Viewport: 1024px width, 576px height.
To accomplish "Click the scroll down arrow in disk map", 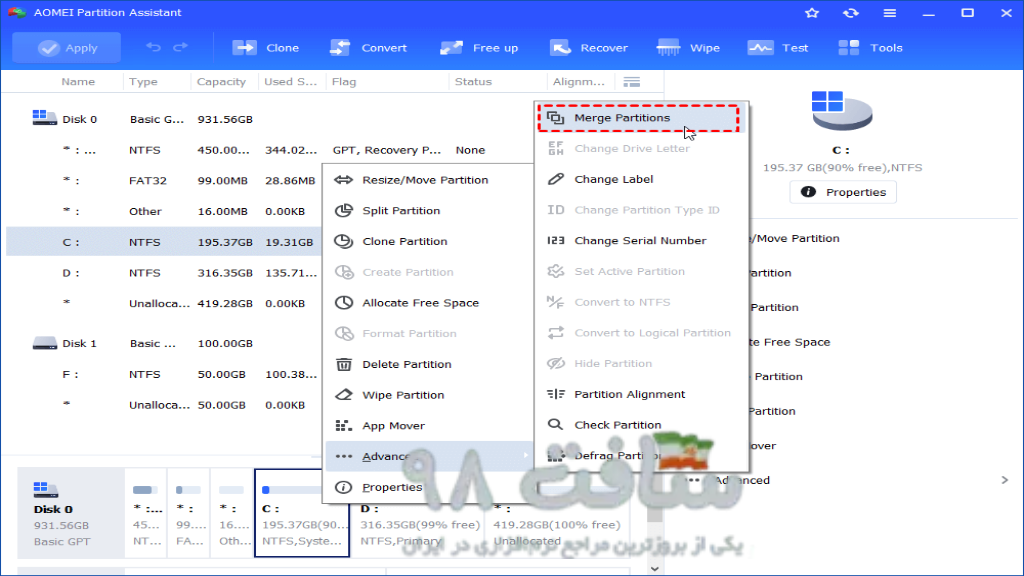I will 654,568.
